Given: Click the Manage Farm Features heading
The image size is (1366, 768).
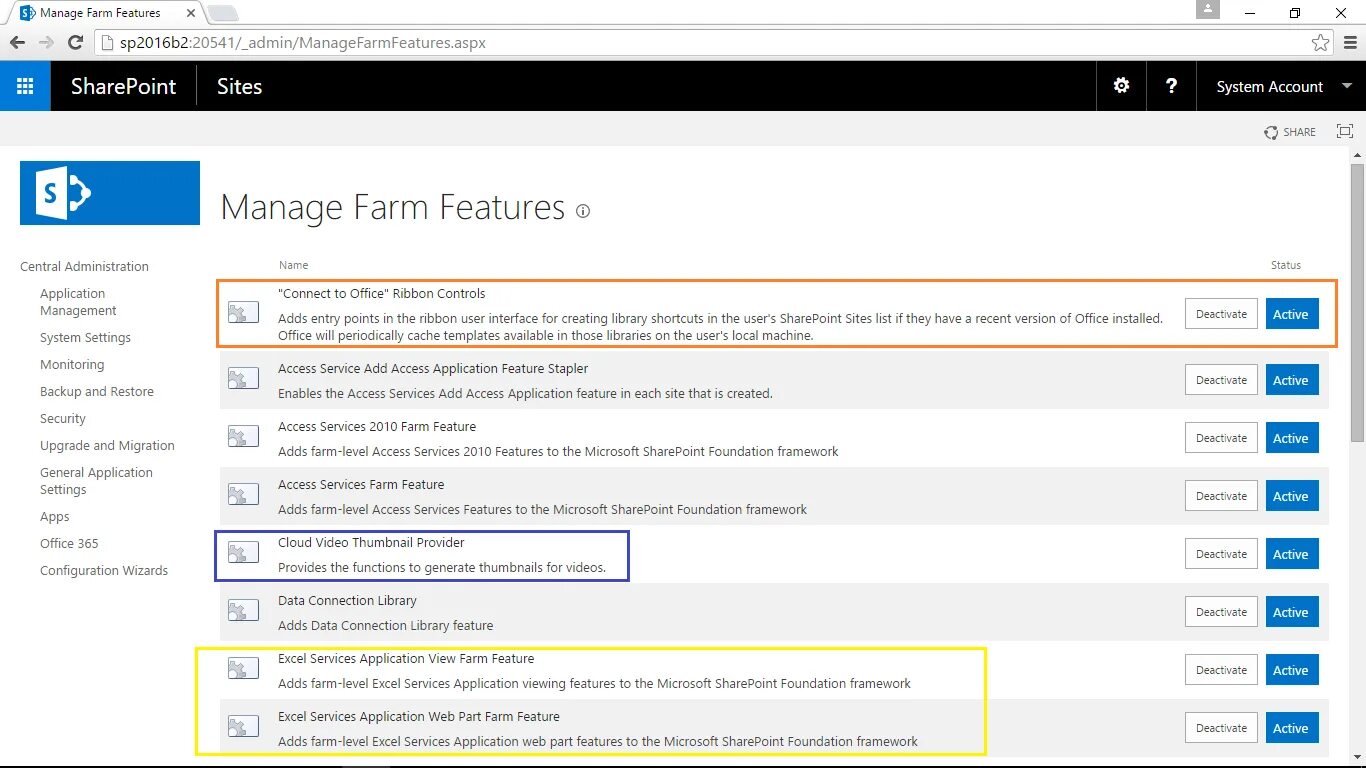Looking at the screenshot, I should pos(393,207).
